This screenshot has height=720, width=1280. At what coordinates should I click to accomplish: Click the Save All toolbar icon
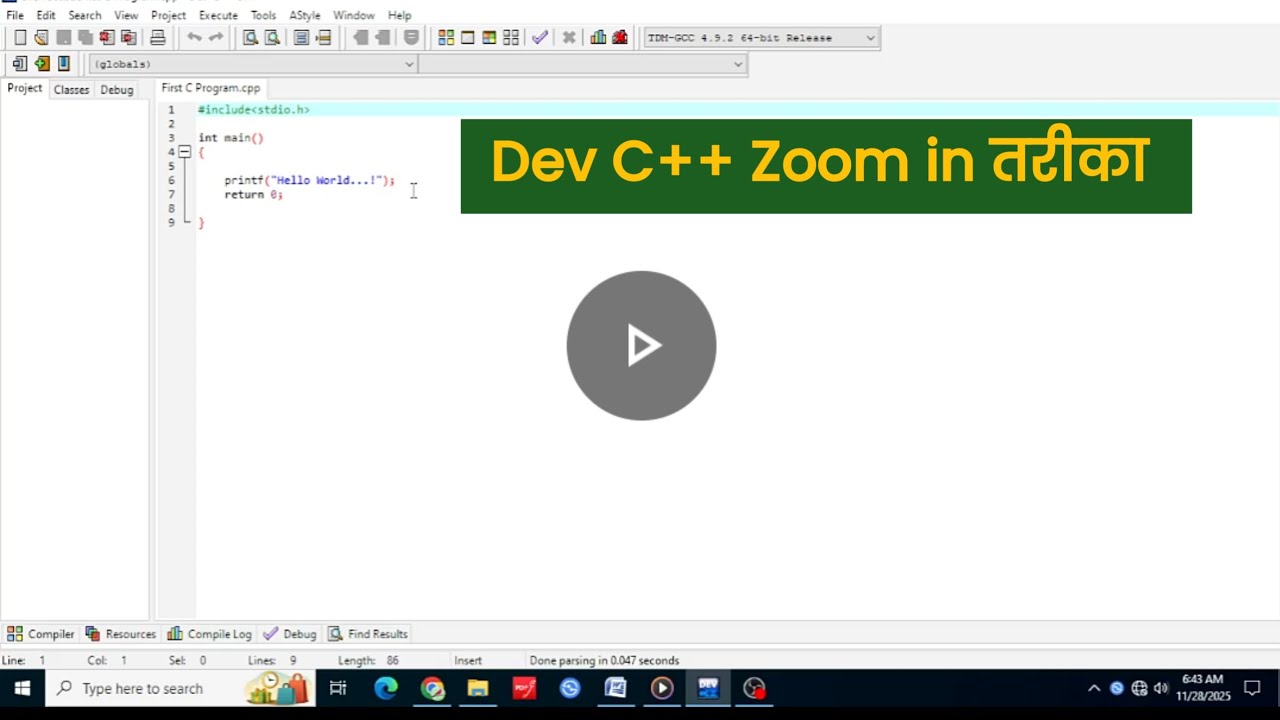click(x=85, y=38)
